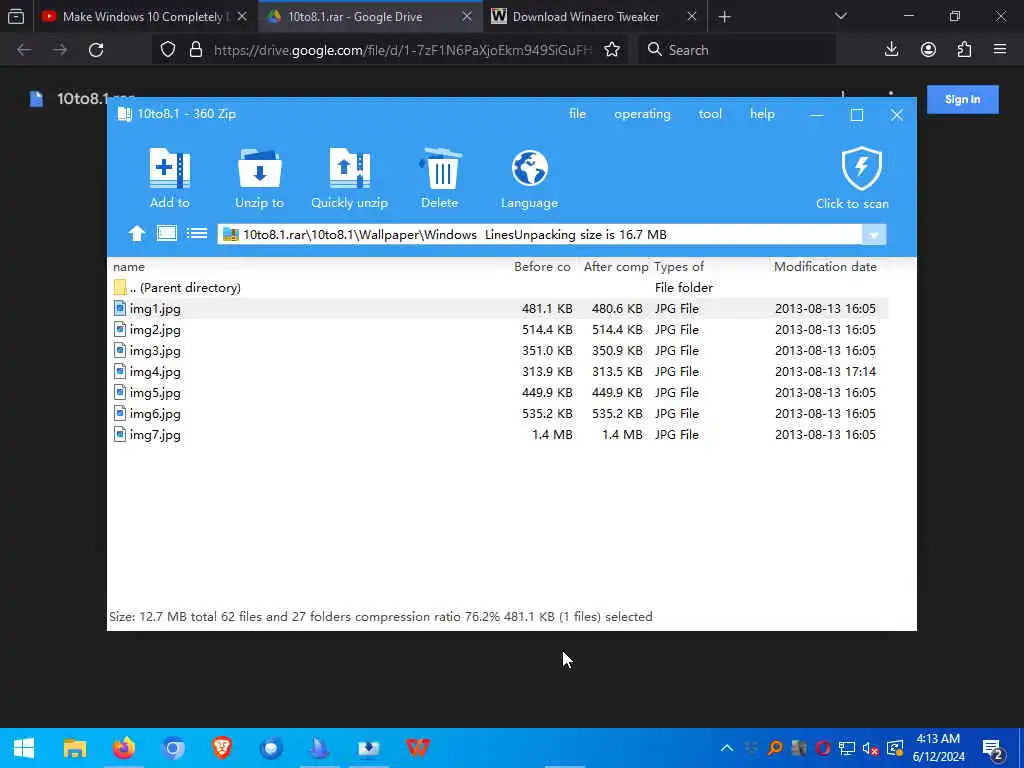Open Firefox downloads panel

click(x=891, y=50)
